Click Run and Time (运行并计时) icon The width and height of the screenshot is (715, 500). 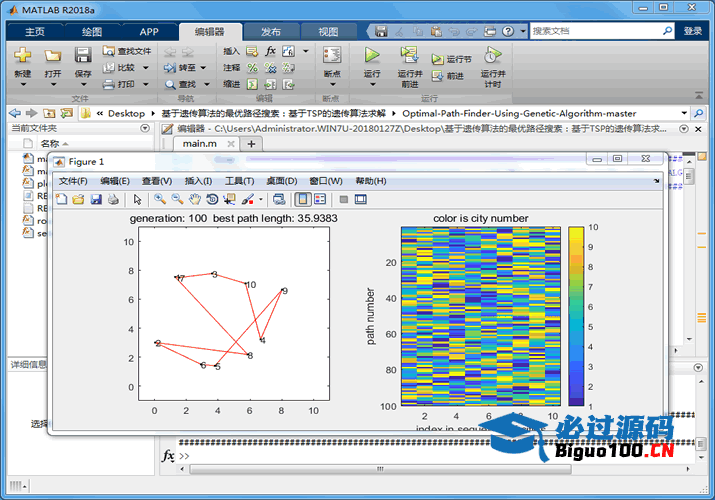pyautogui.click(x=492, y=55)
